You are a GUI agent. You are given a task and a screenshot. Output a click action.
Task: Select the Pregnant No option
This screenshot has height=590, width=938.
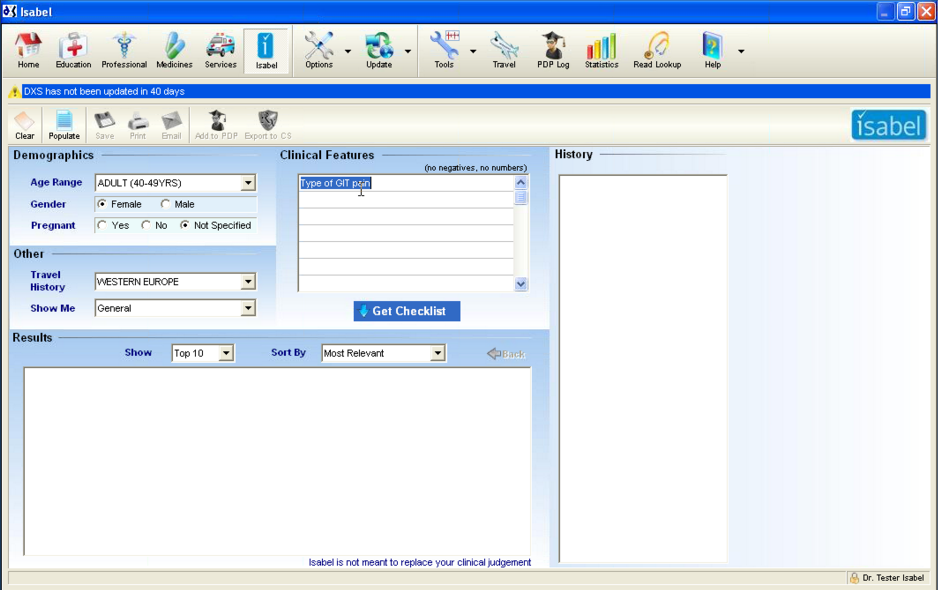pos(147,226)
